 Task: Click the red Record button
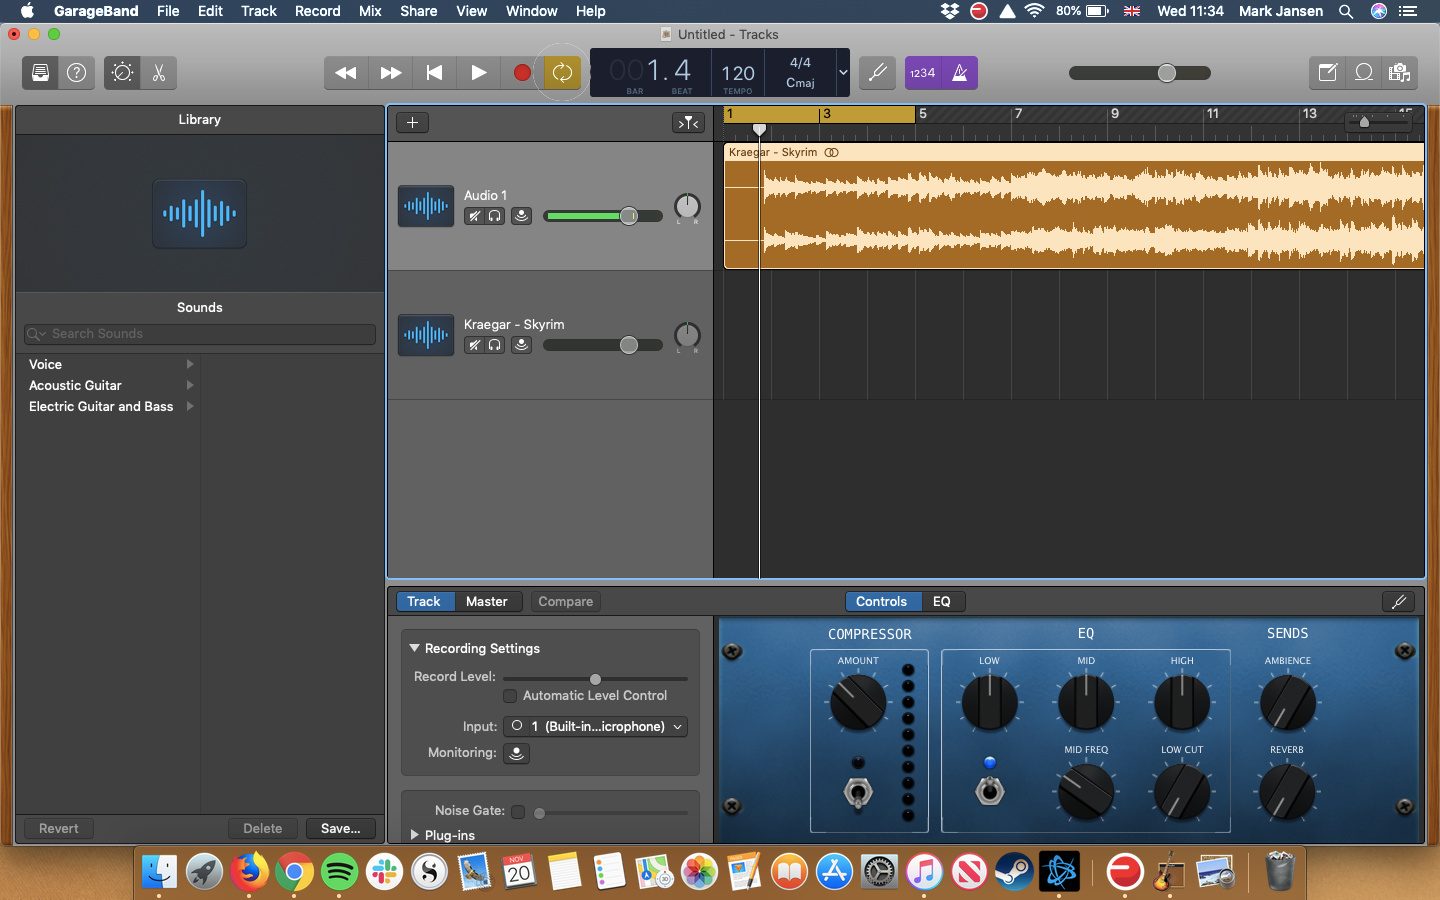522,73
